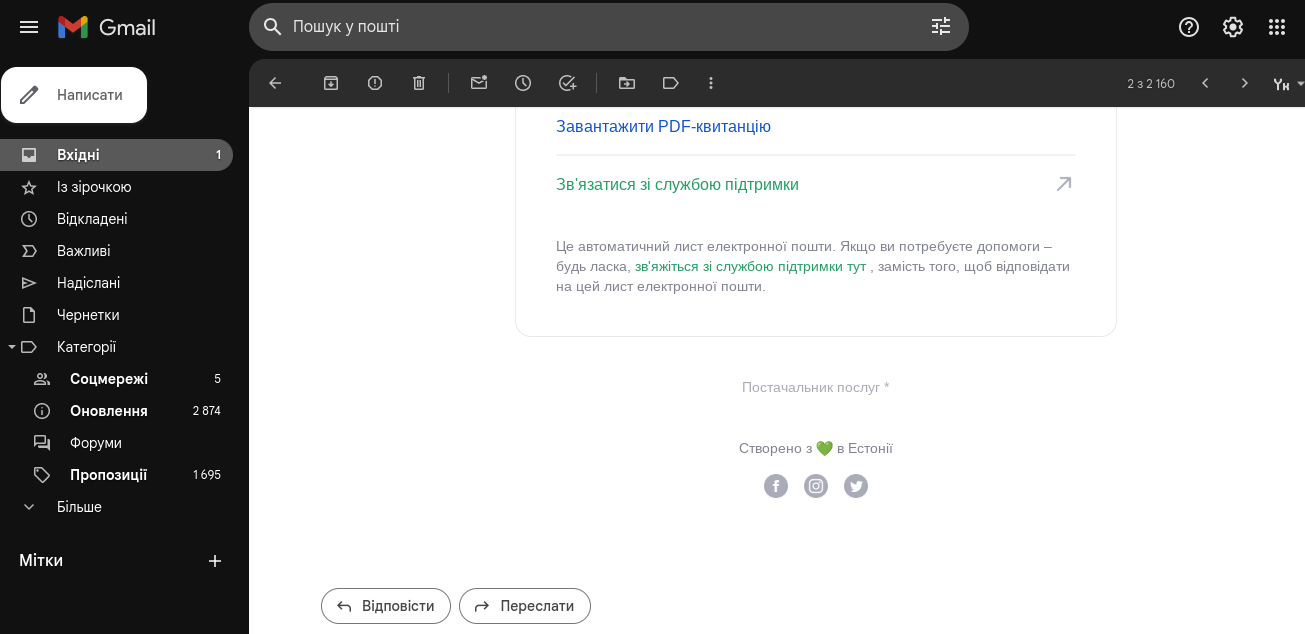The width and height of the screenshot is (1305, 634).
Task: Apply a label to this email
Action: click(x=670, y=83)
